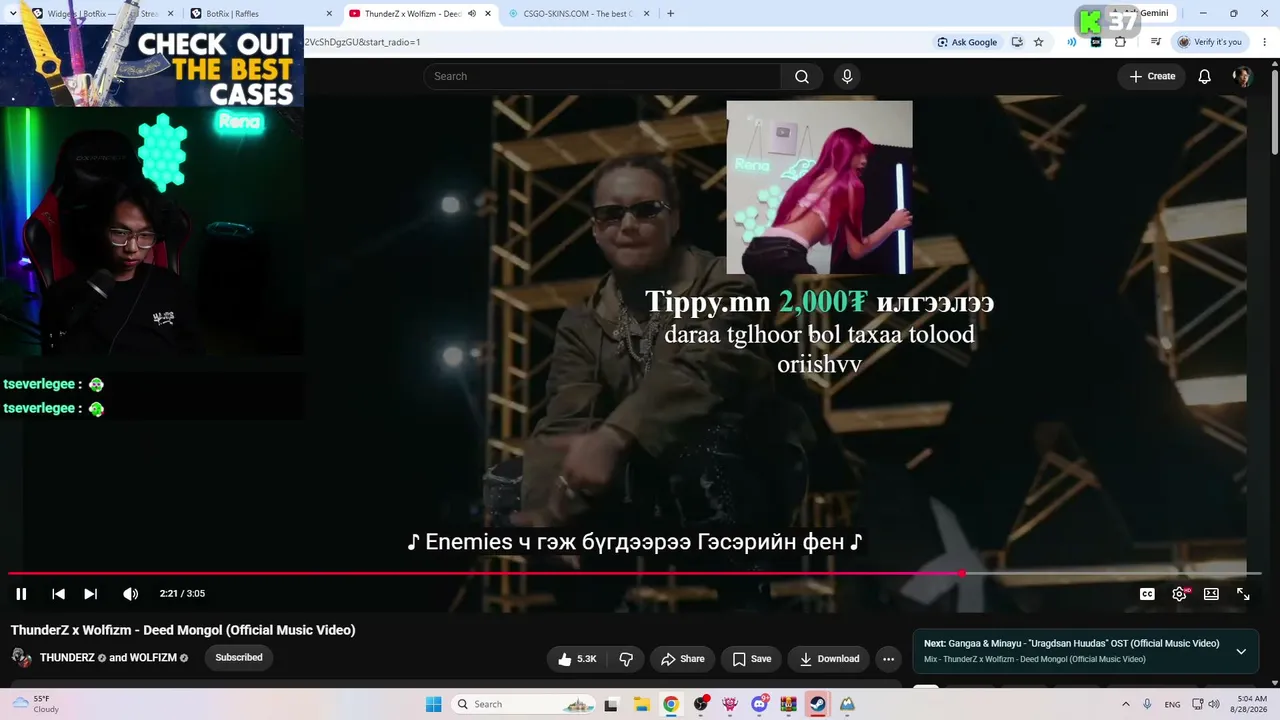Close the CSGO-SKINS.COM tab
The image size is (1280, 720).
(x=645, y=14)
